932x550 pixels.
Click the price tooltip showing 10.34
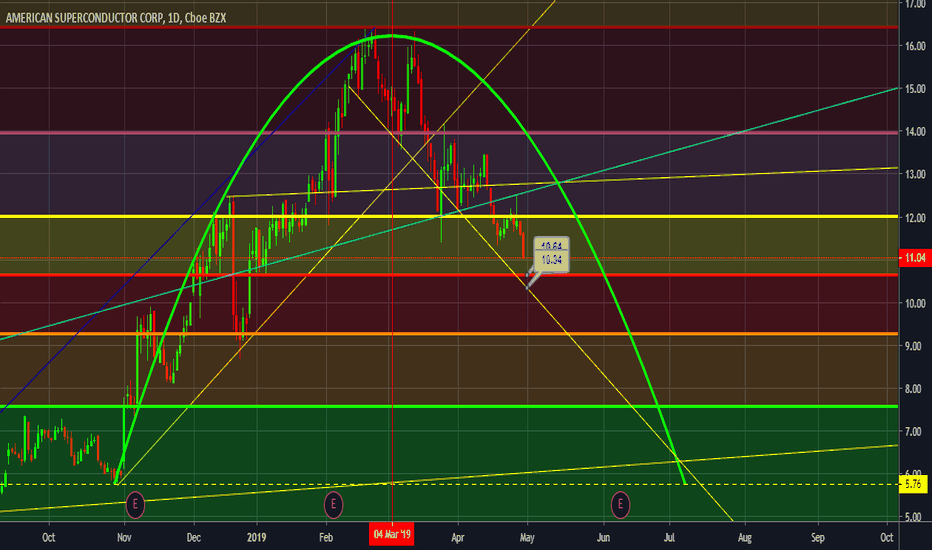tap(552, 260)
